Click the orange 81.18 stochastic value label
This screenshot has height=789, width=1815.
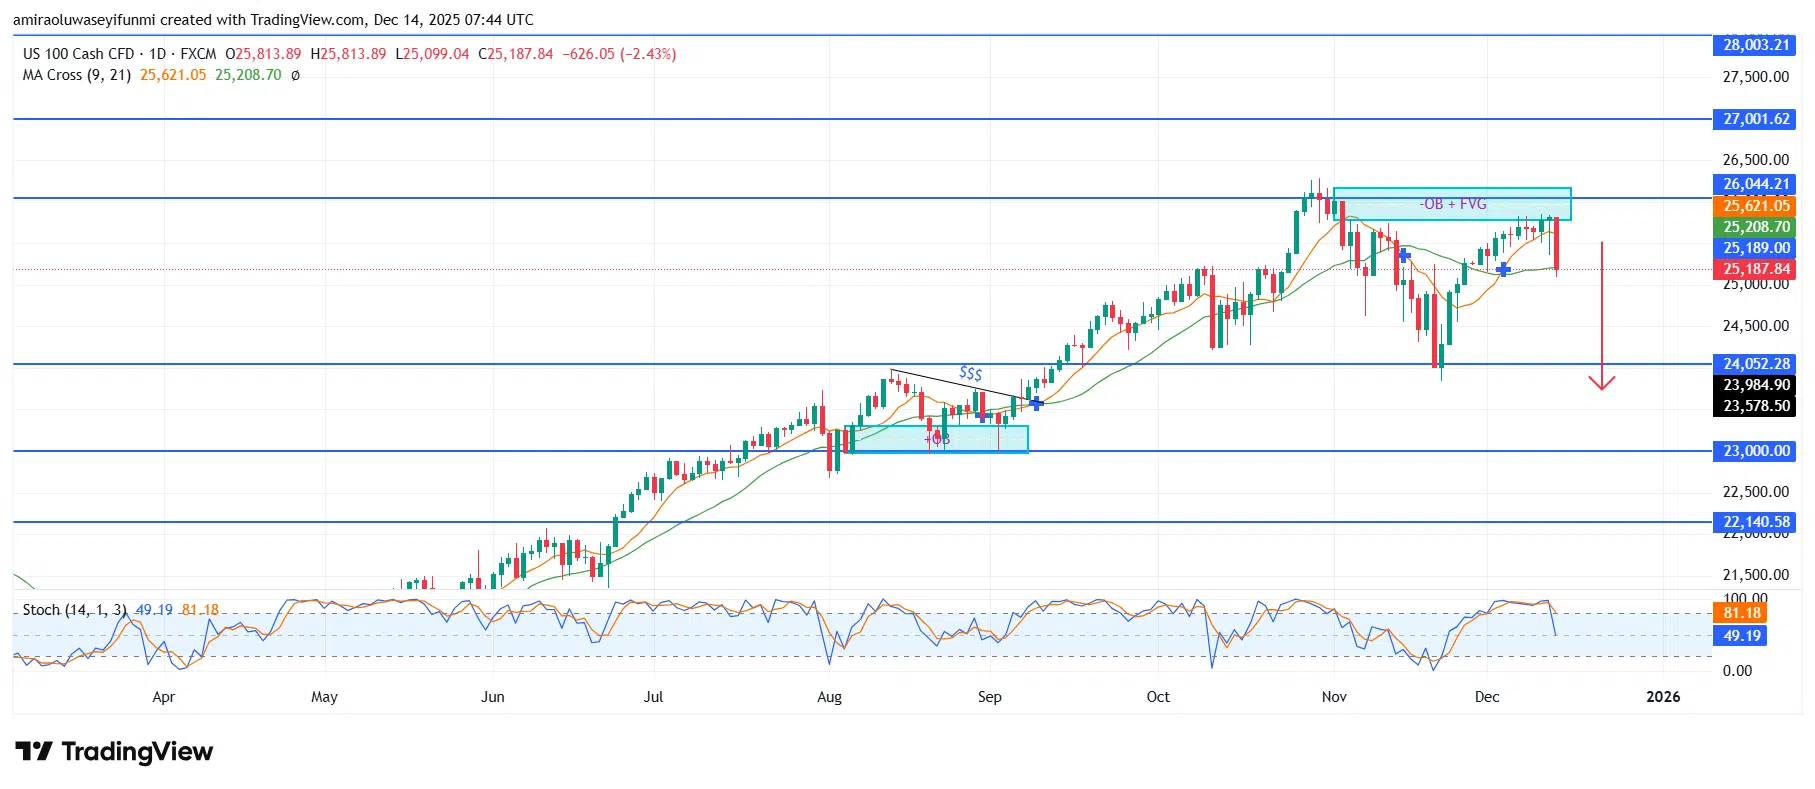coord(1741,613)
